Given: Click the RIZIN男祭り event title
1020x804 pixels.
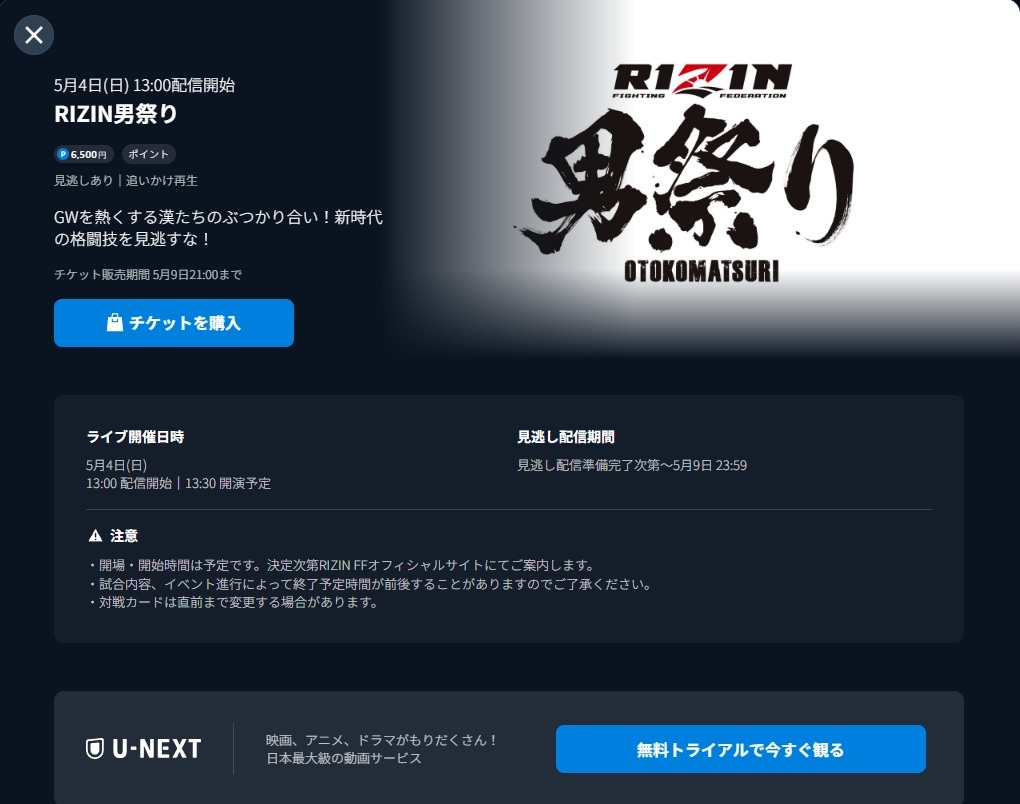Looking at the screenshot, I should [116, 114].
